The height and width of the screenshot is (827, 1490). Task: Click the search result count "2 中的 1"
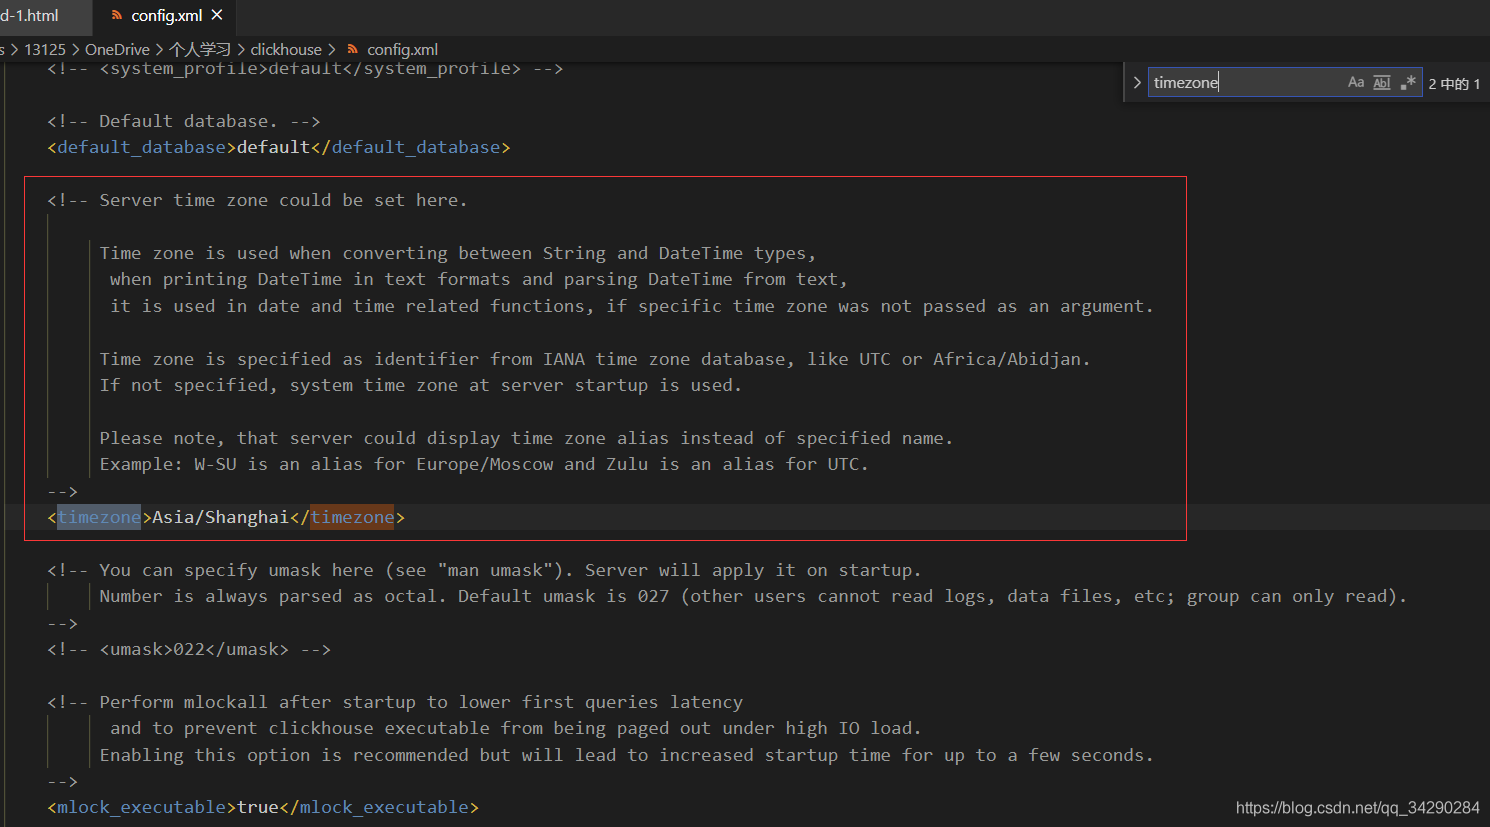click(1454, 83)
